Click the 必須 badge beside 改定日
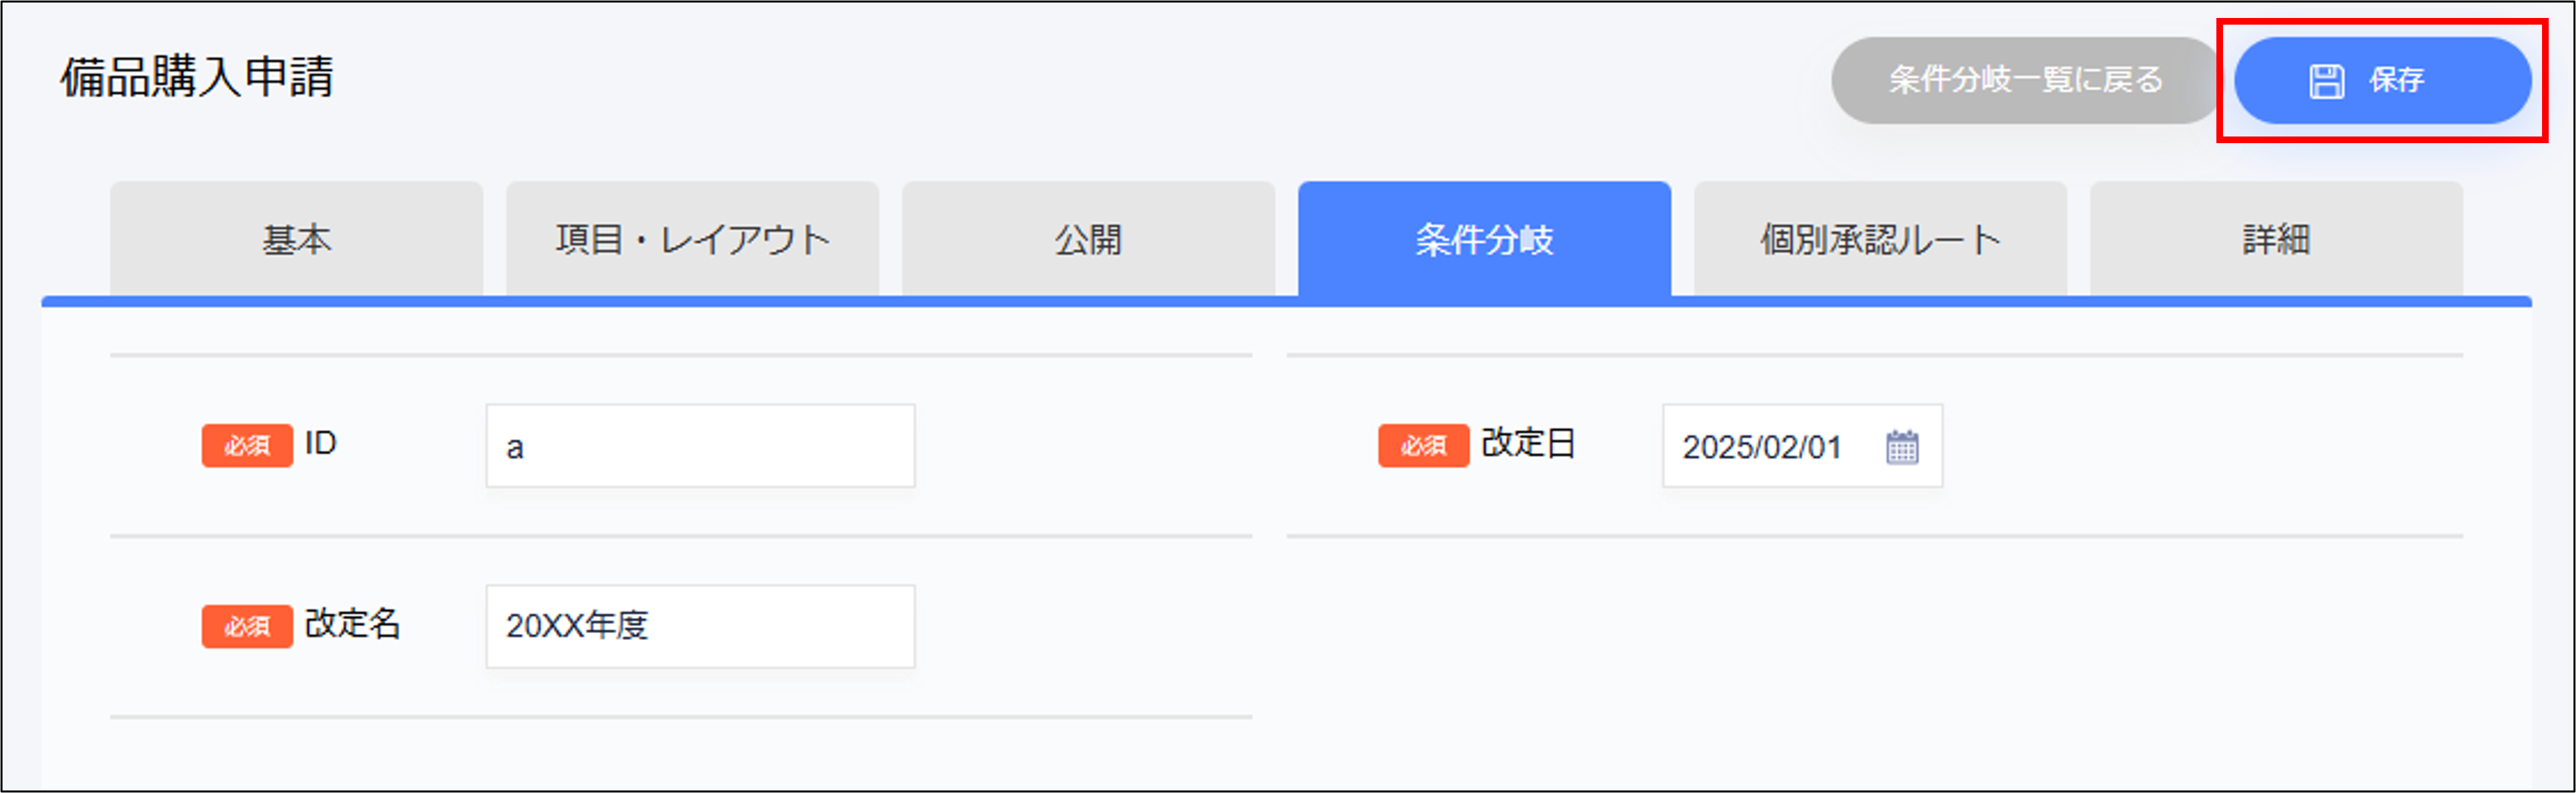2576x793 pixels. click(1423, 445)
